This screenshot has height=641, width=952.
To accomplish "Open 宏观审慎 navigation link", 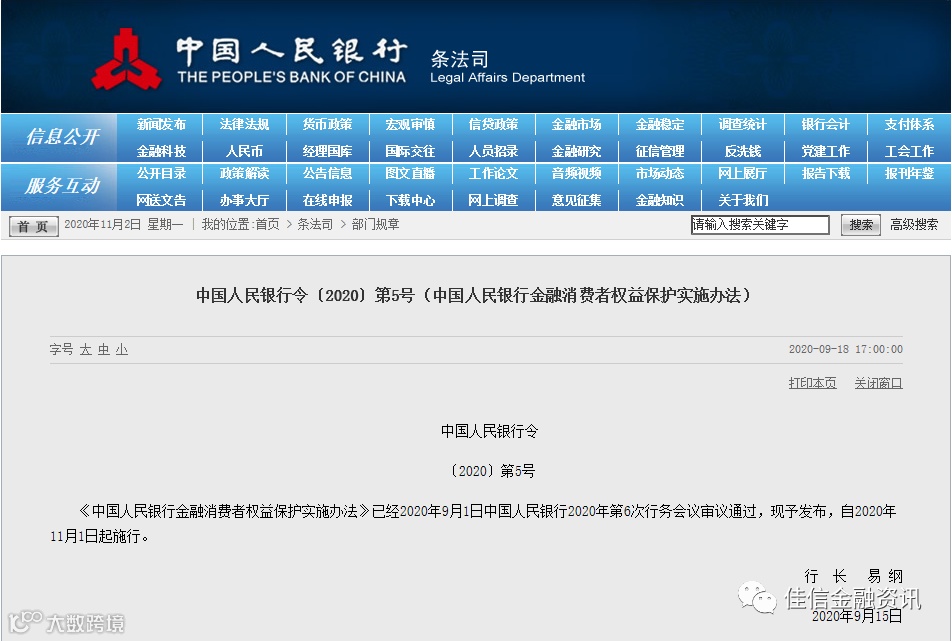I will point(410,124).
